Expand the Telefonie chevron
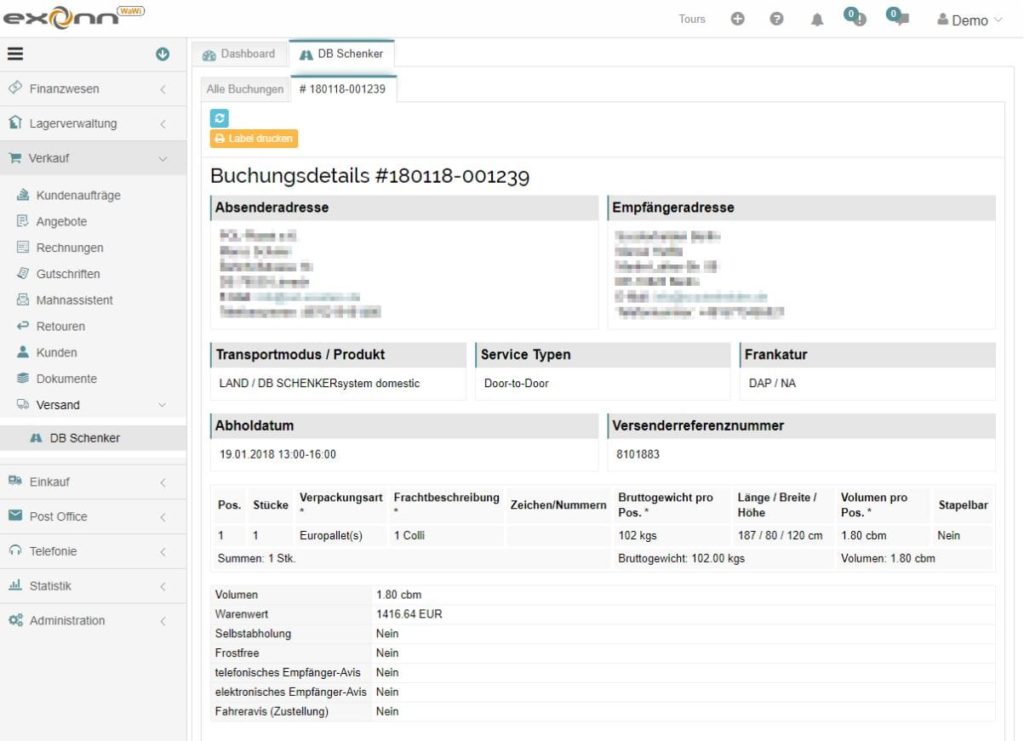The height and width of the screenshot is (741, 1024). point(163,552)
